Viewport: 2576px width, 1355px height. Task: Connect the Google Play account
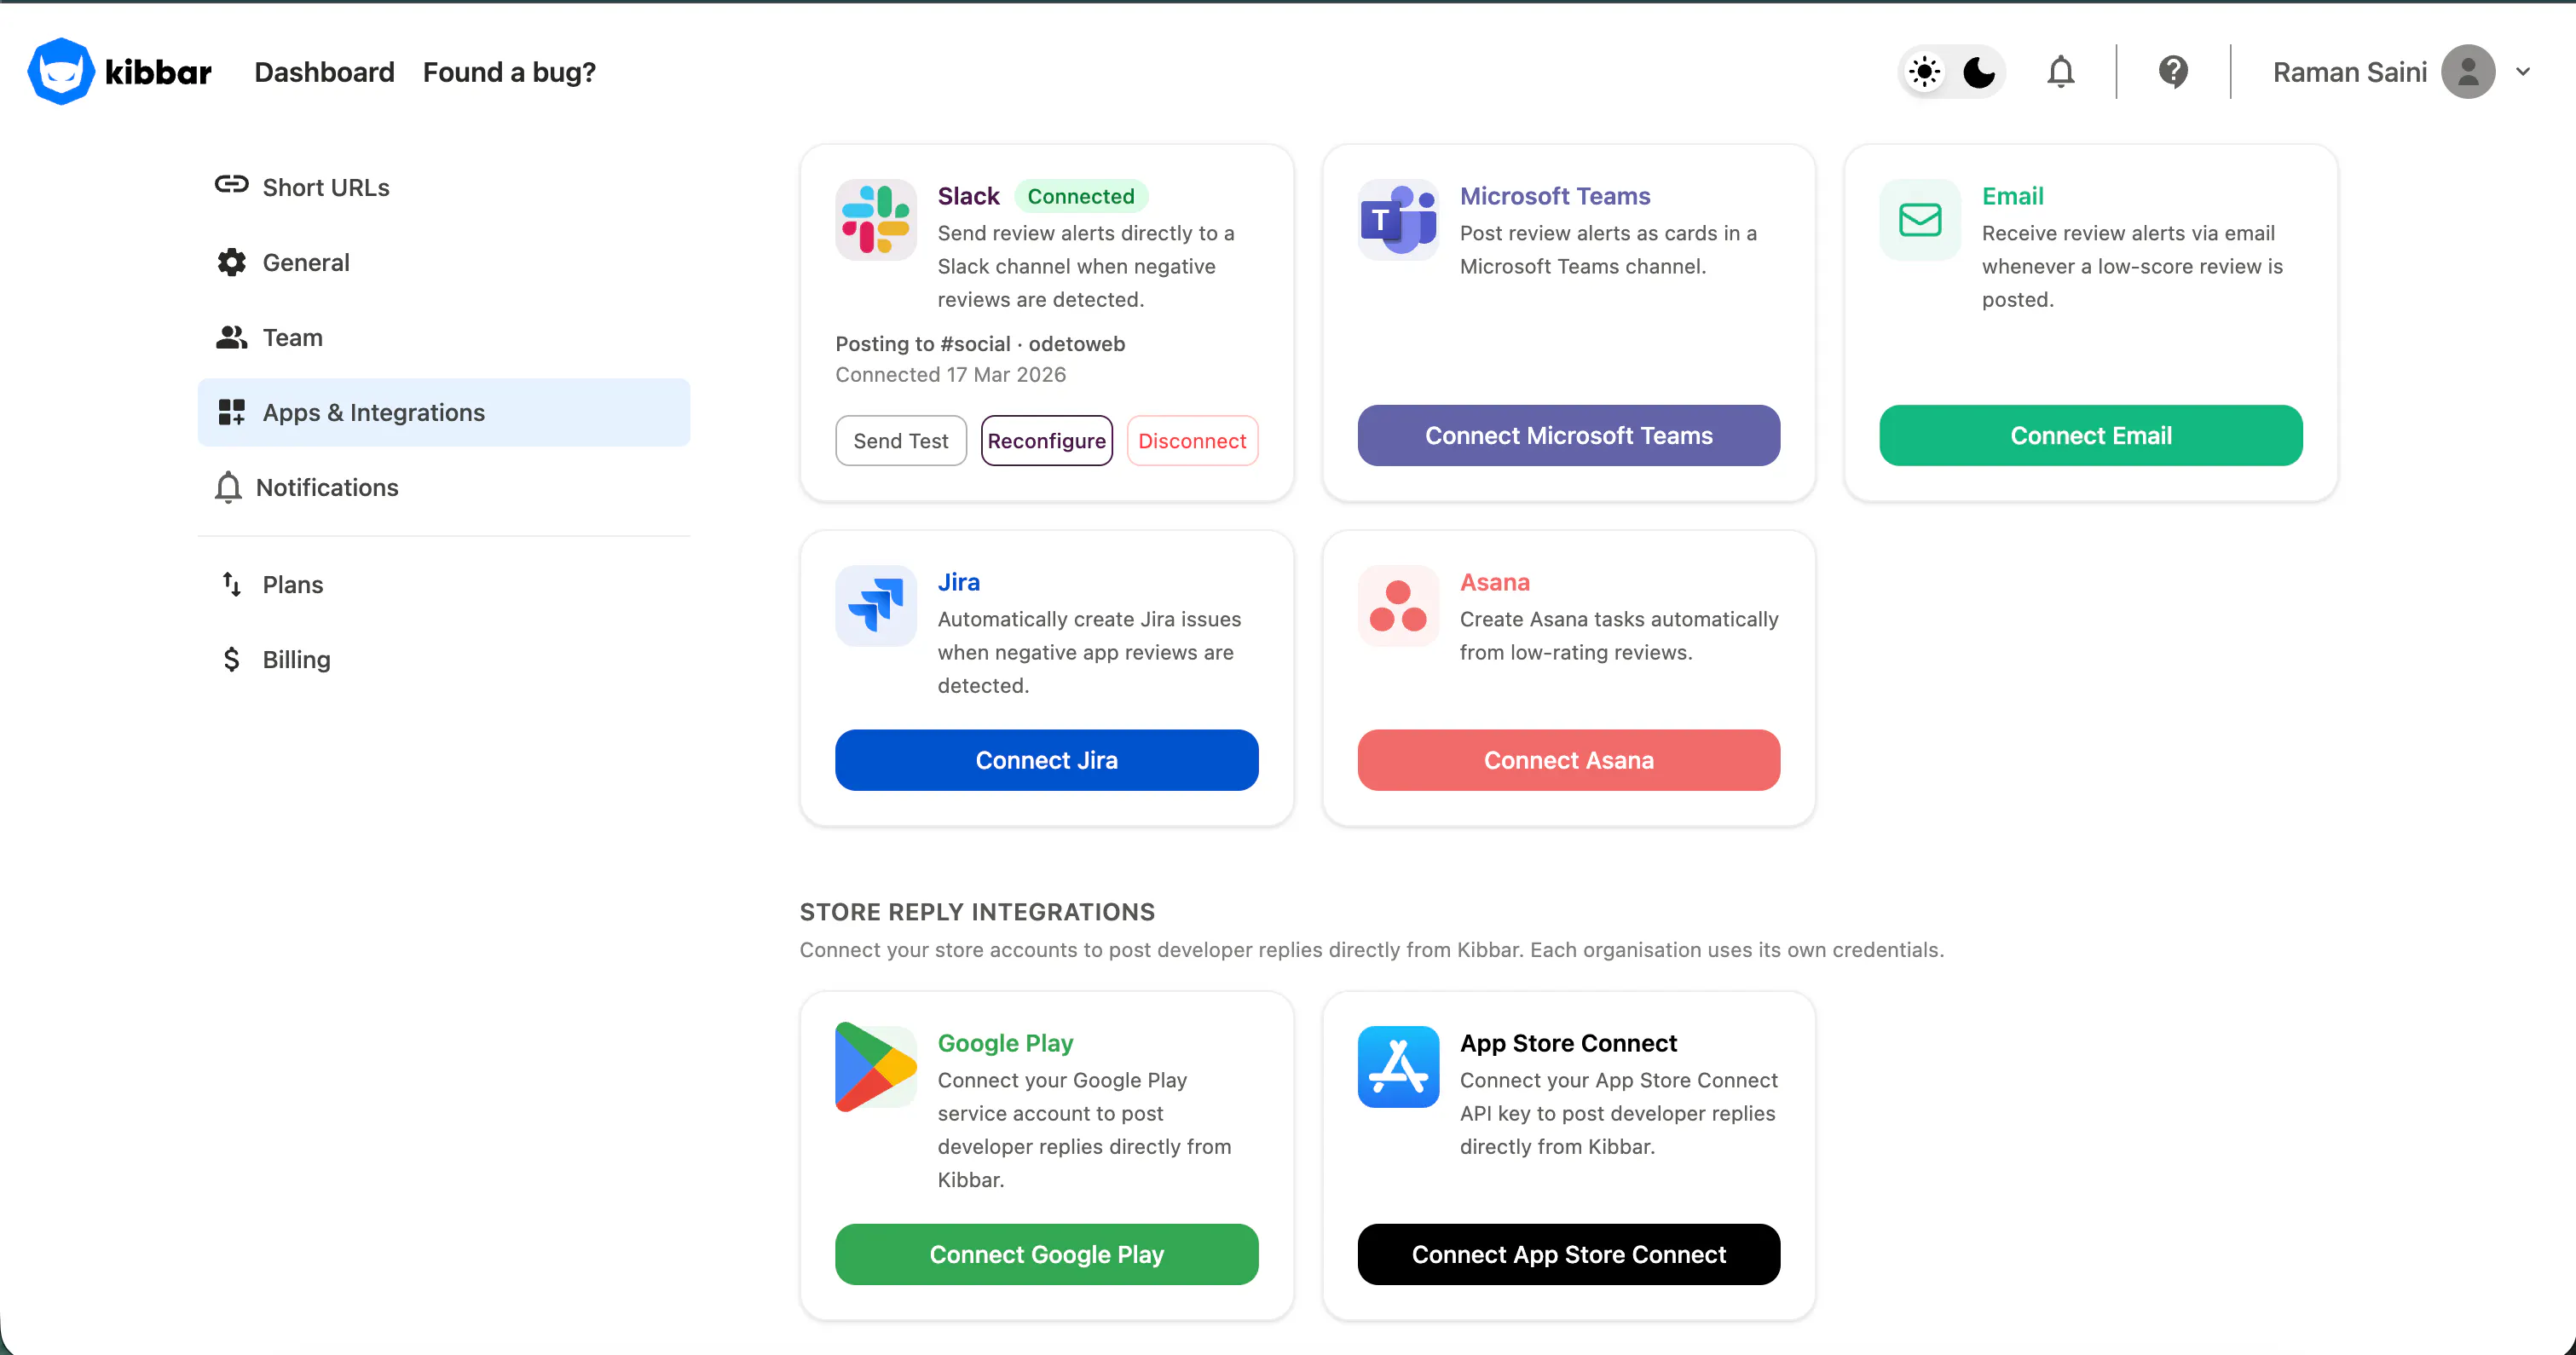[x=1047, y=1254]
